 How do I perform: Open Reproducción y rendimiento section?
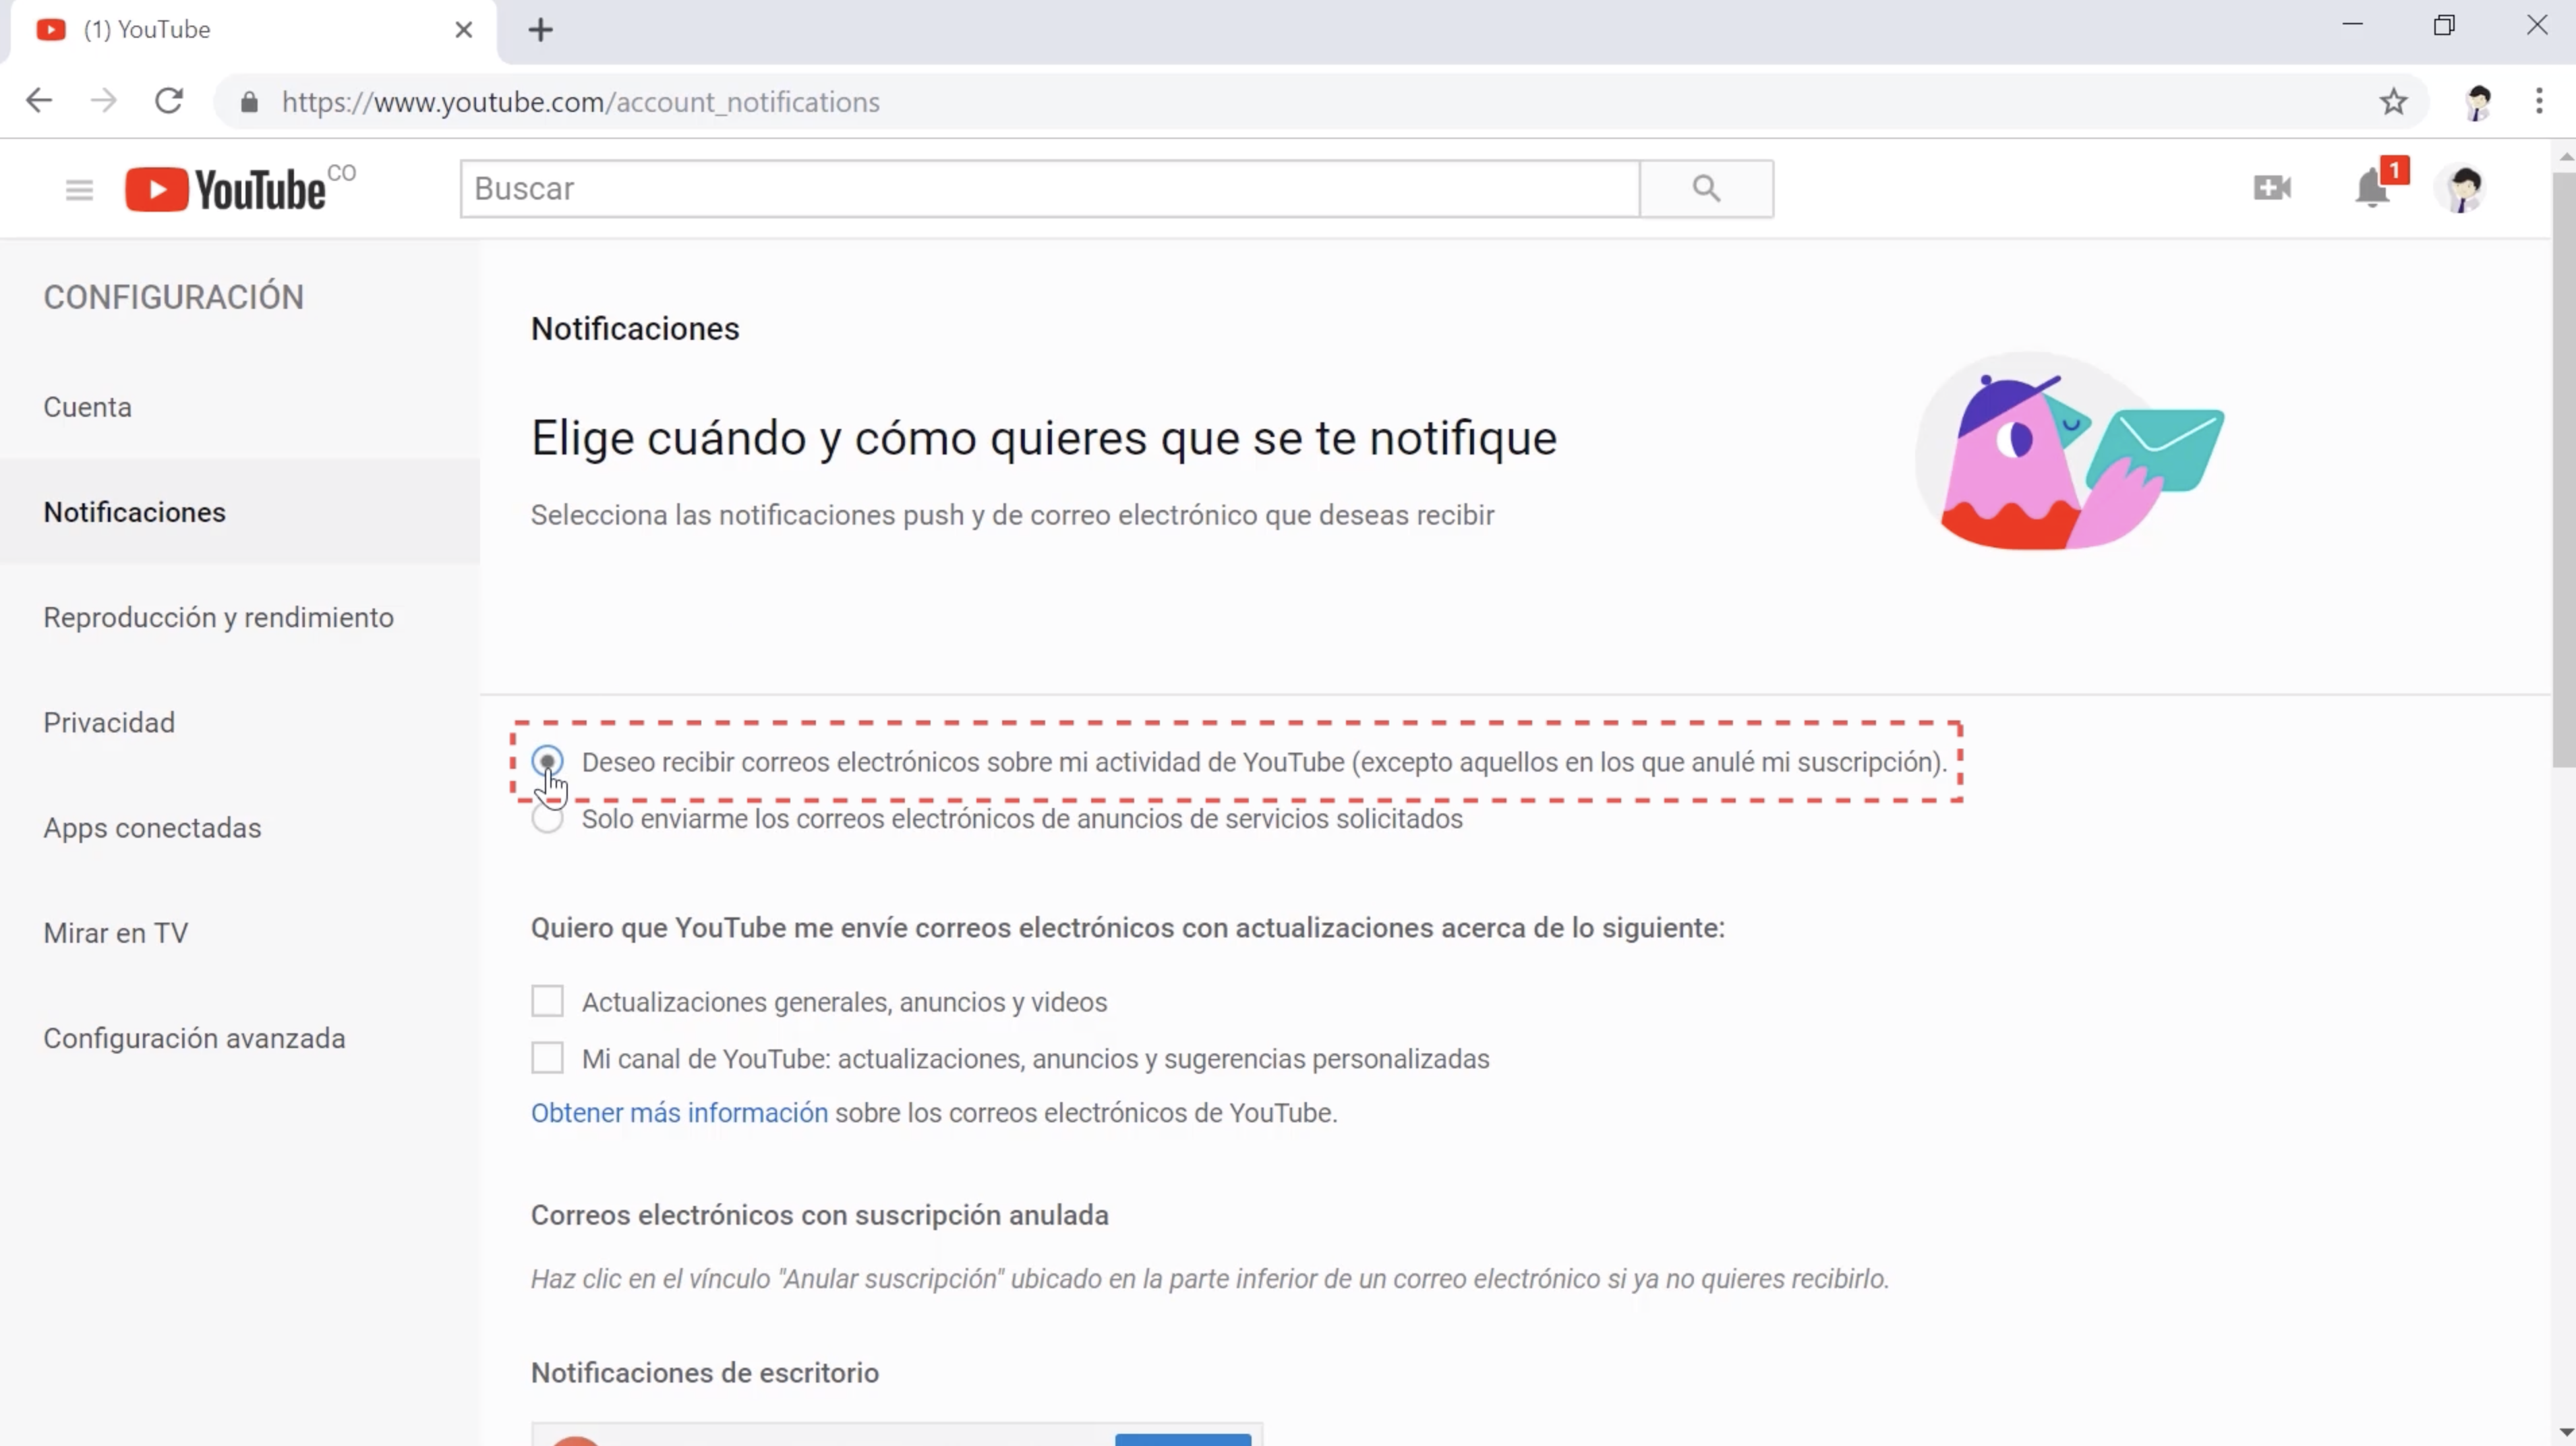click(240, 617)
